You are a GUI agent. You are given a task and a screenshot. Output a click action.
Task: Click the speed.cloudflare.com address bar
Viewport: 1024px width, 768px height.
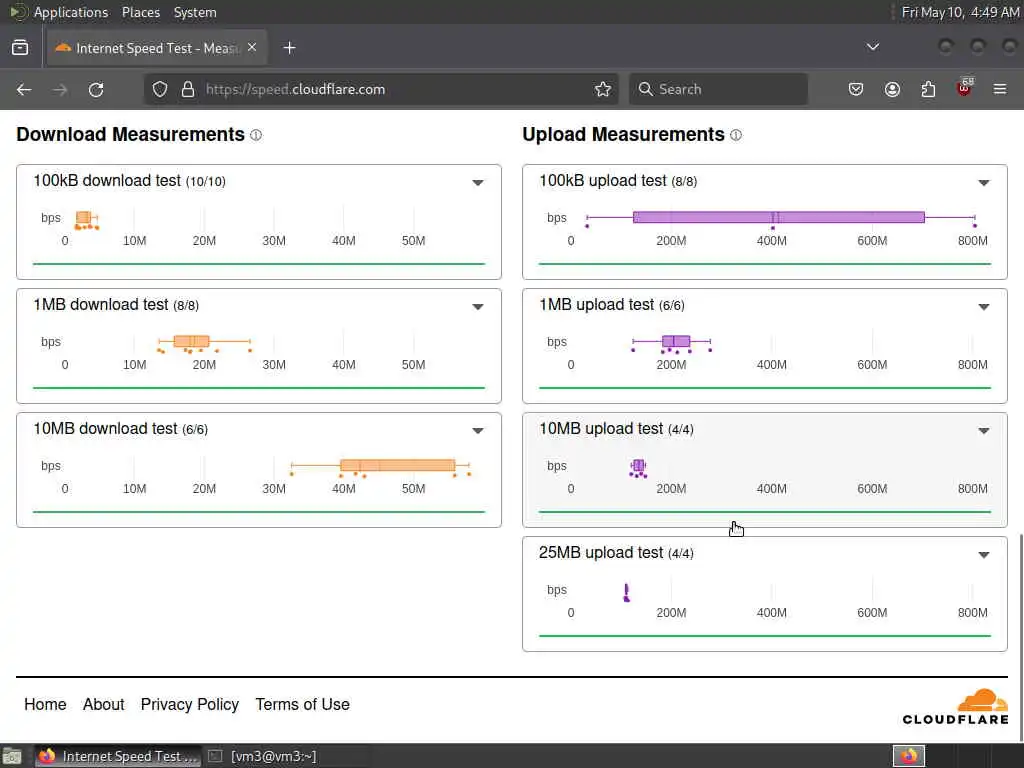(x=379, y=89)
